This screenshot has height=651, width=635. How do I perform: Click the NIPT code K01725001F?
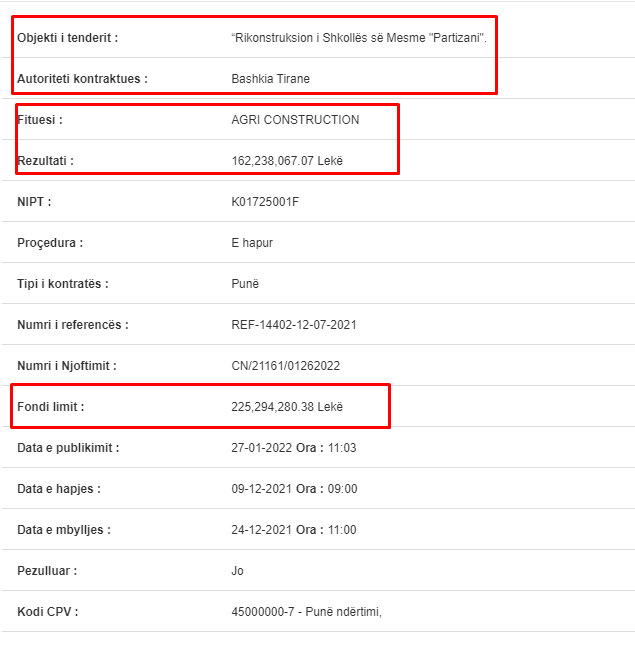tap(265, 202)
